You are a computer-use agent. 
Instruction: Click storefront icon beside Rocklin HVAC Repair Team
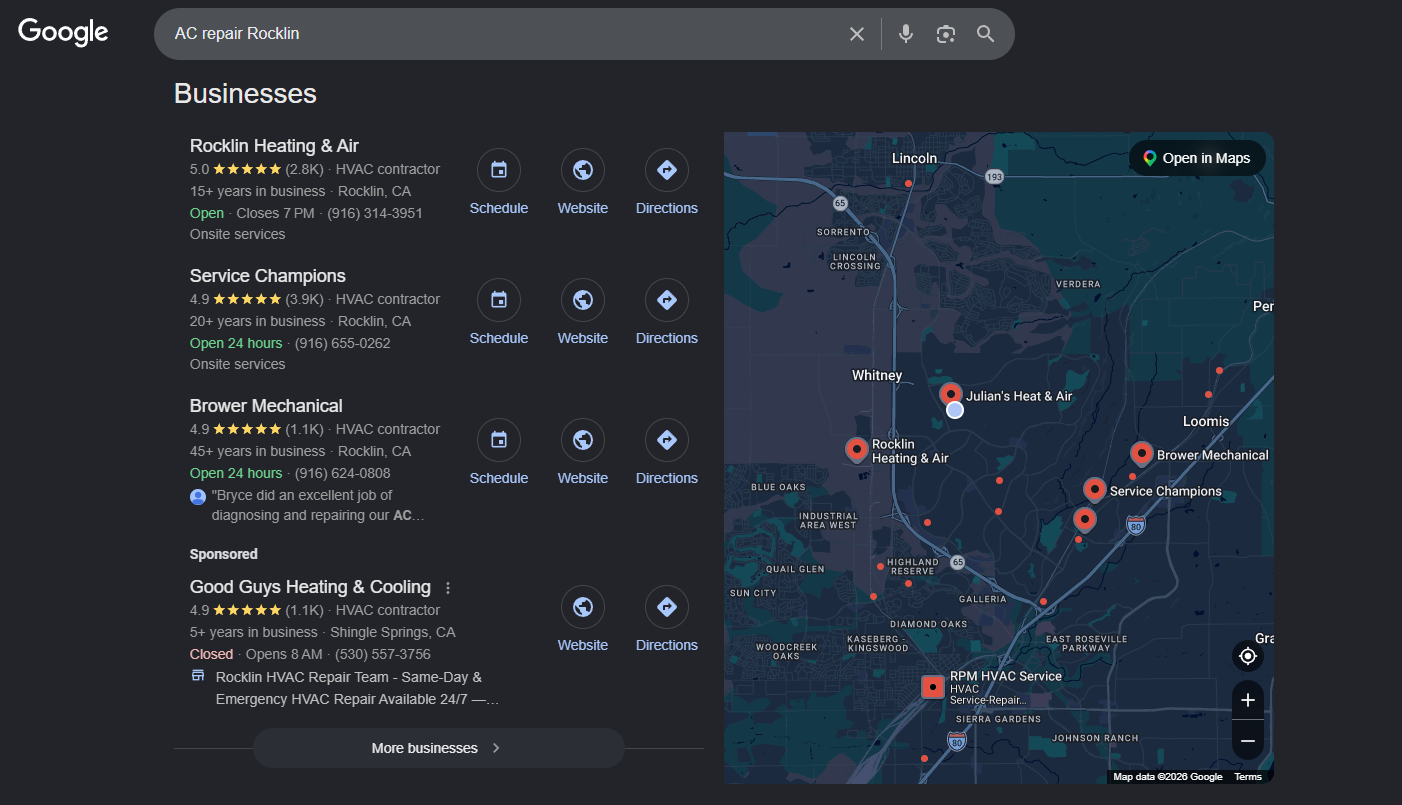[198, 676]
